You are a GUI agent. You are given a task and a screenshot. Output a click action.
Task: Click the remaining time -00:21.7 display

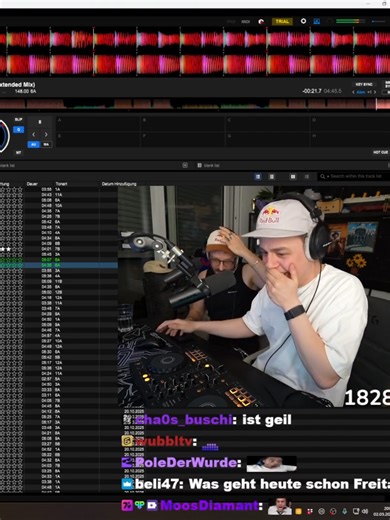(x=312, y=91)
